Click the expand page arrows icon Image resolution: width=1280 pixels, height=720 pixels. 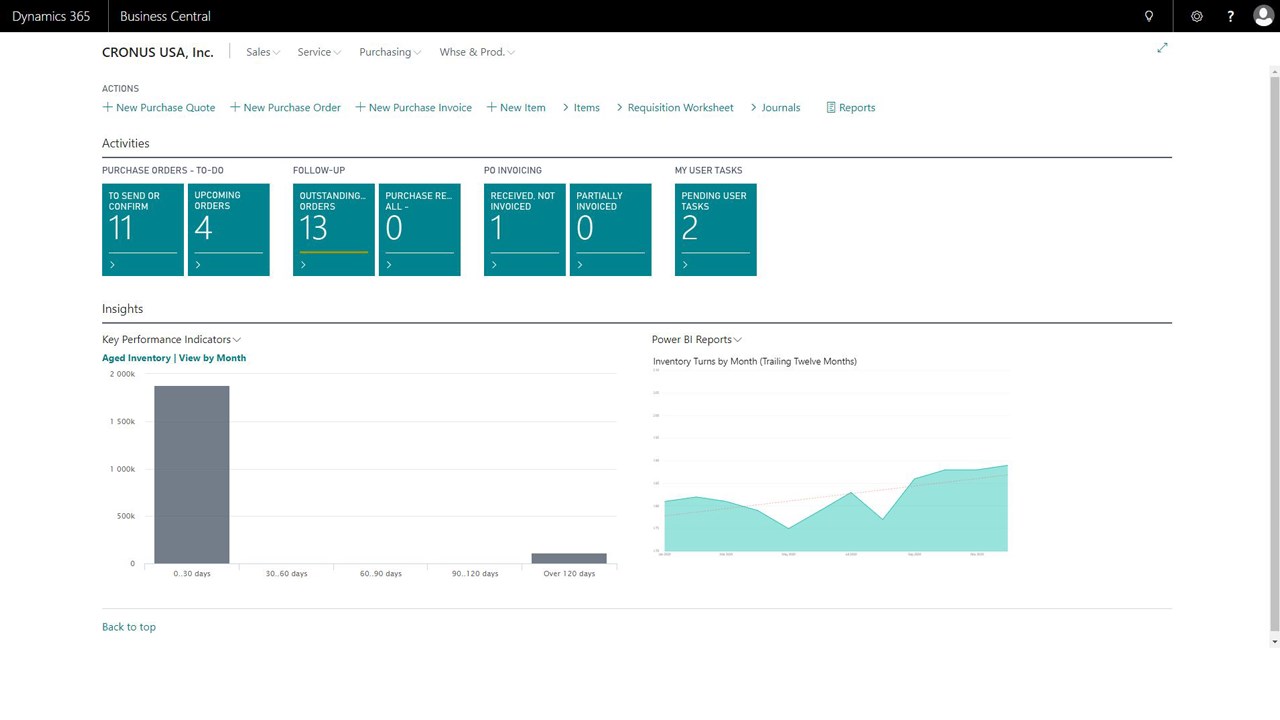1162,48
